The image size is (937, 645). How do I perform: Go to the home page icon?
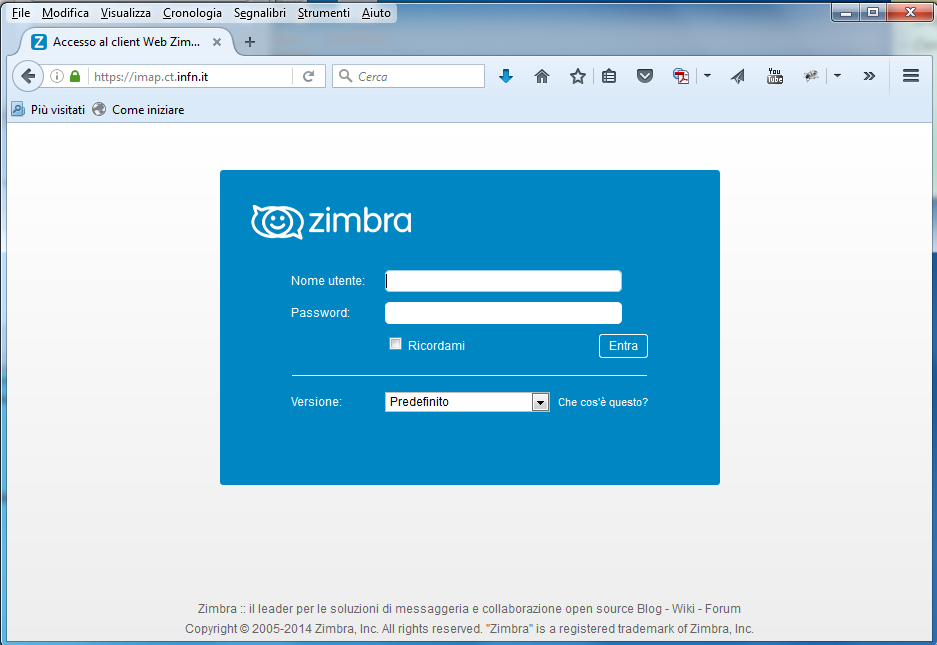pos(541,76)
